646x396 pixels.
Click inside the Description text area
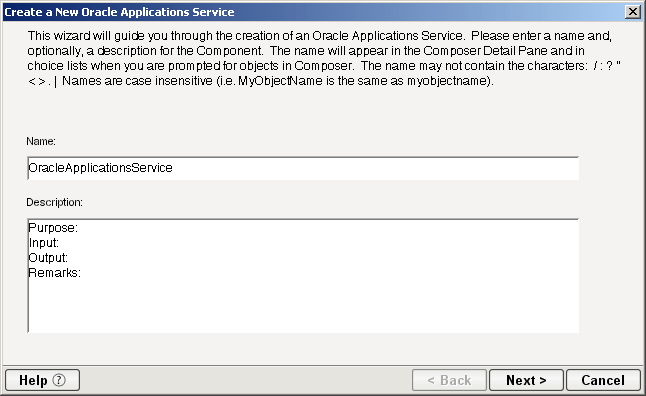pyautogui.click(x=303, y=276)
